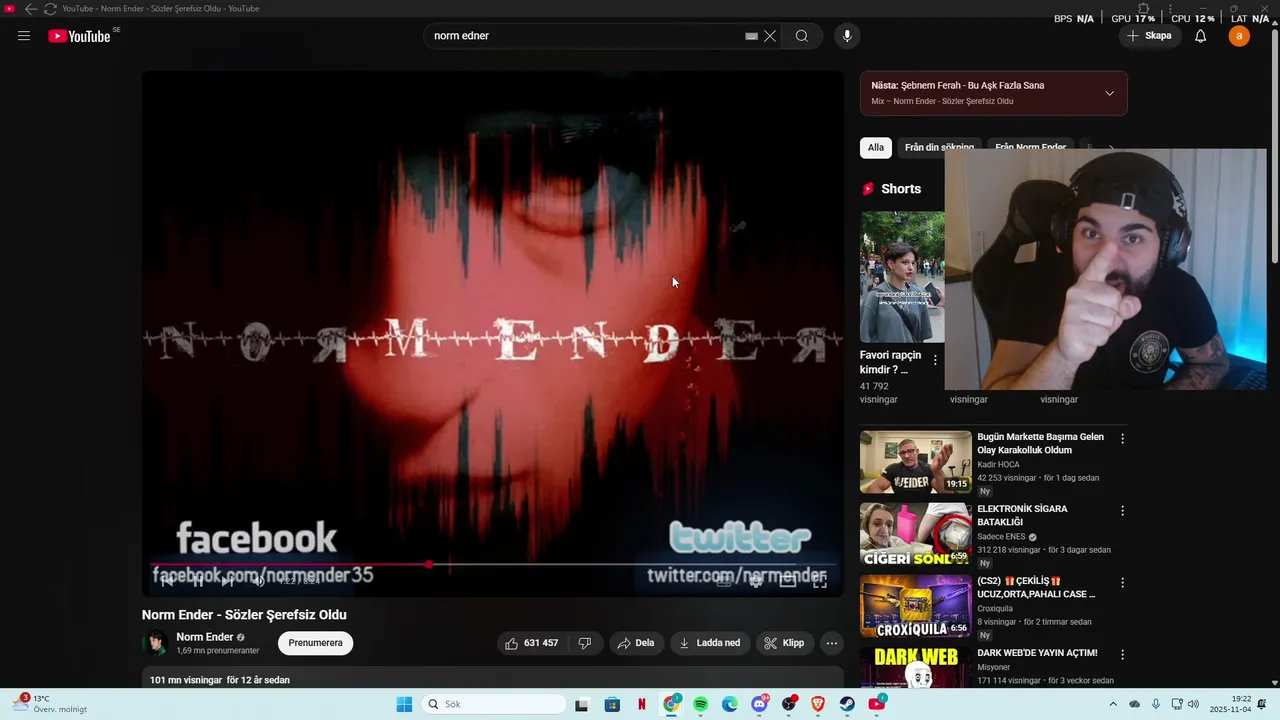Select the 'Från Norm Ender' filter chip

[1030, 147]
